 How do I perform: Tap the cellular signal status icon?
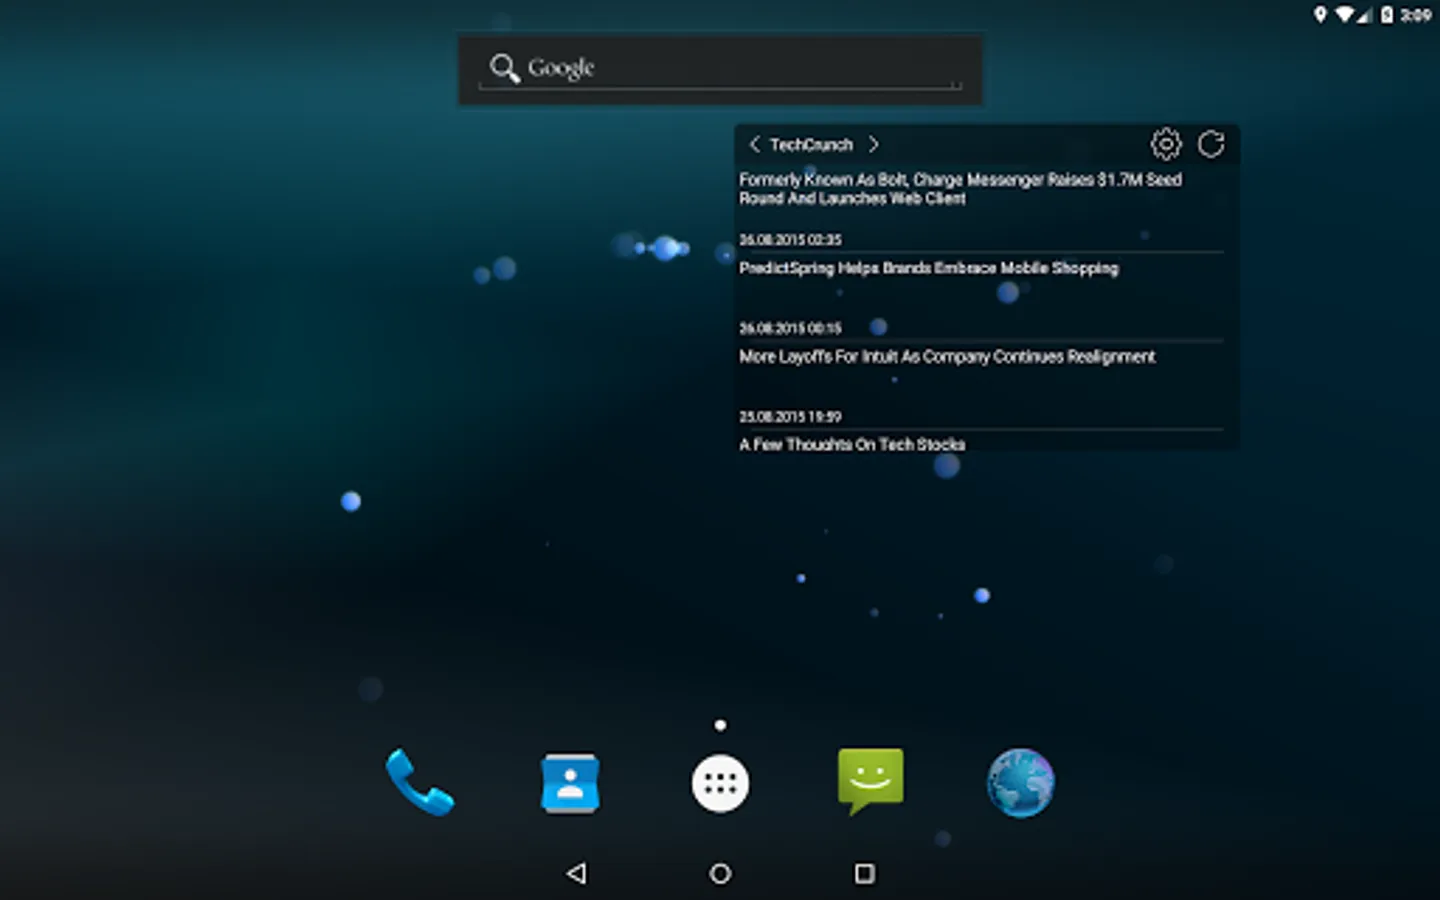(x=1364, y=15)
